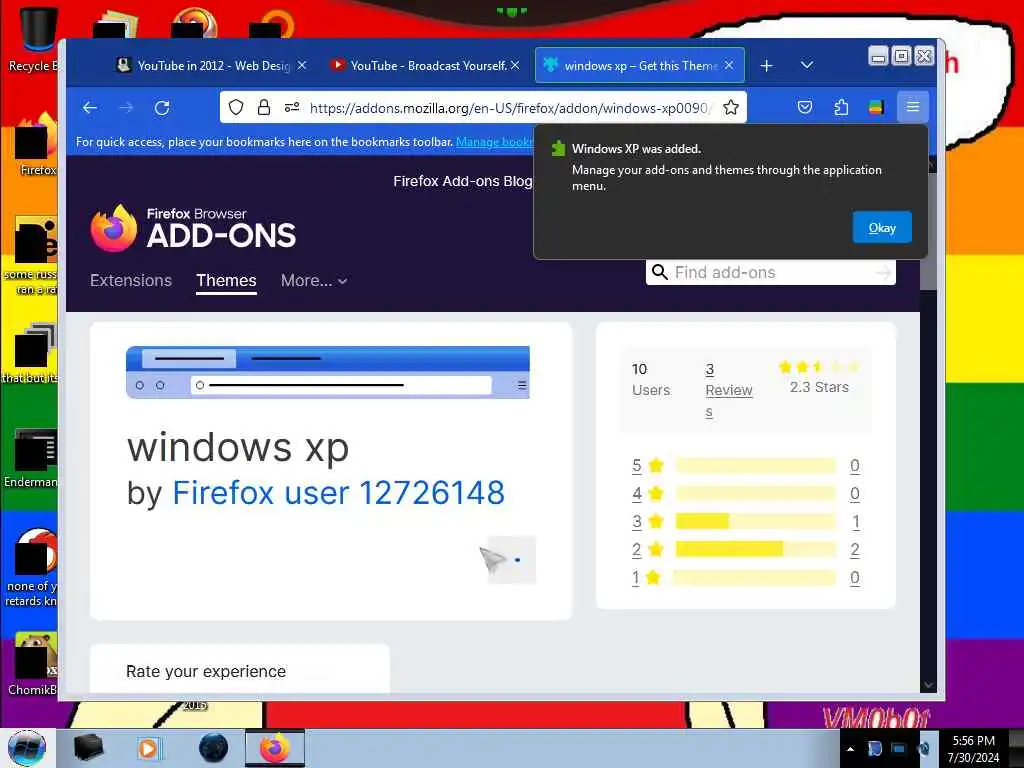
Task: Open the black box taskbar icon
Action: coord(89,748)
